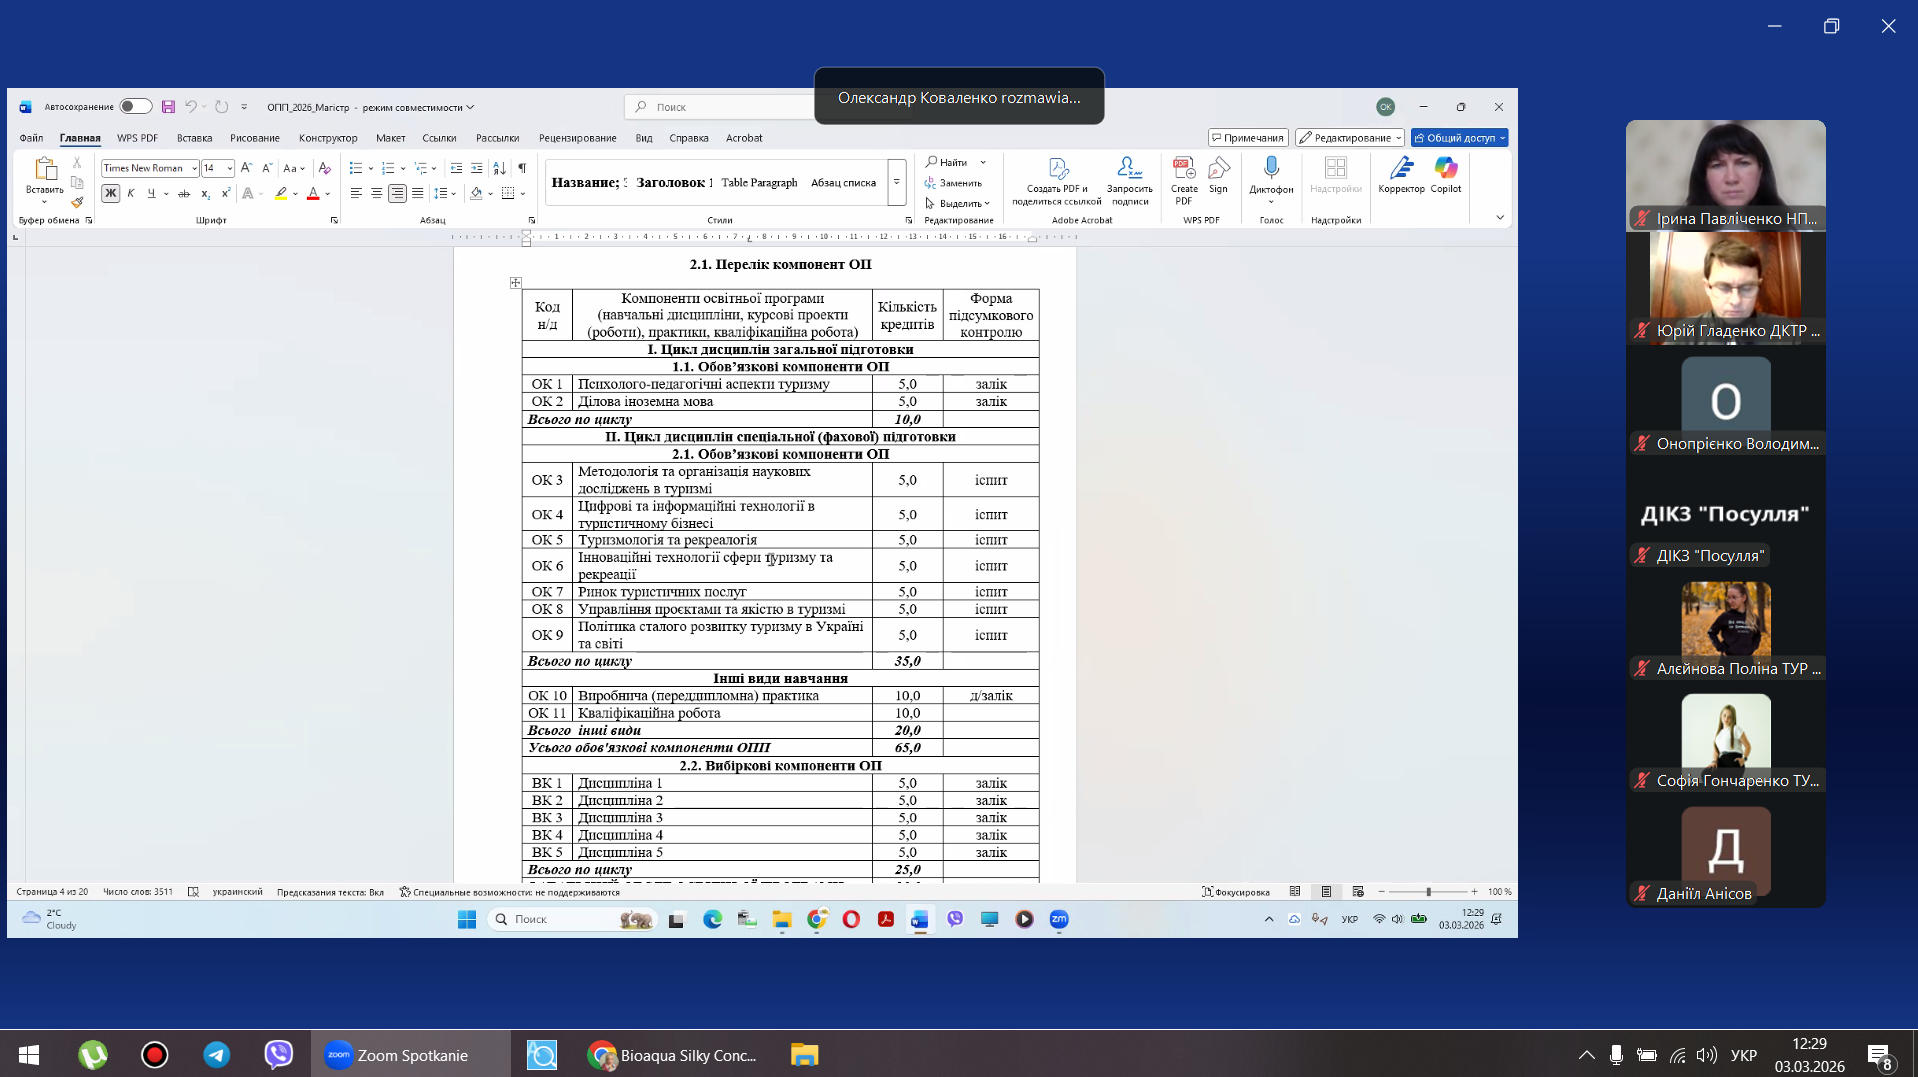Click the Sign pen icon
Viewport: 1918px width, 1077px height.
(x=1218, y=174)
